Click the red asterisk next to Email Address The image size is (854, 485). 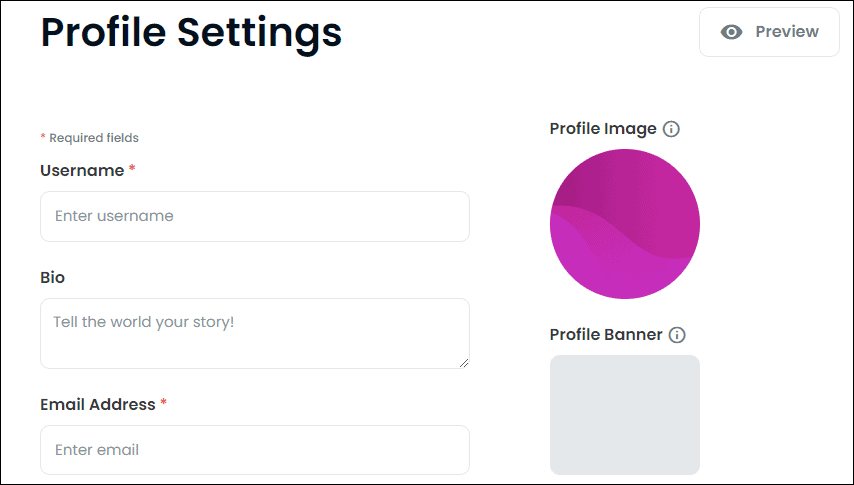coord(164,404)
